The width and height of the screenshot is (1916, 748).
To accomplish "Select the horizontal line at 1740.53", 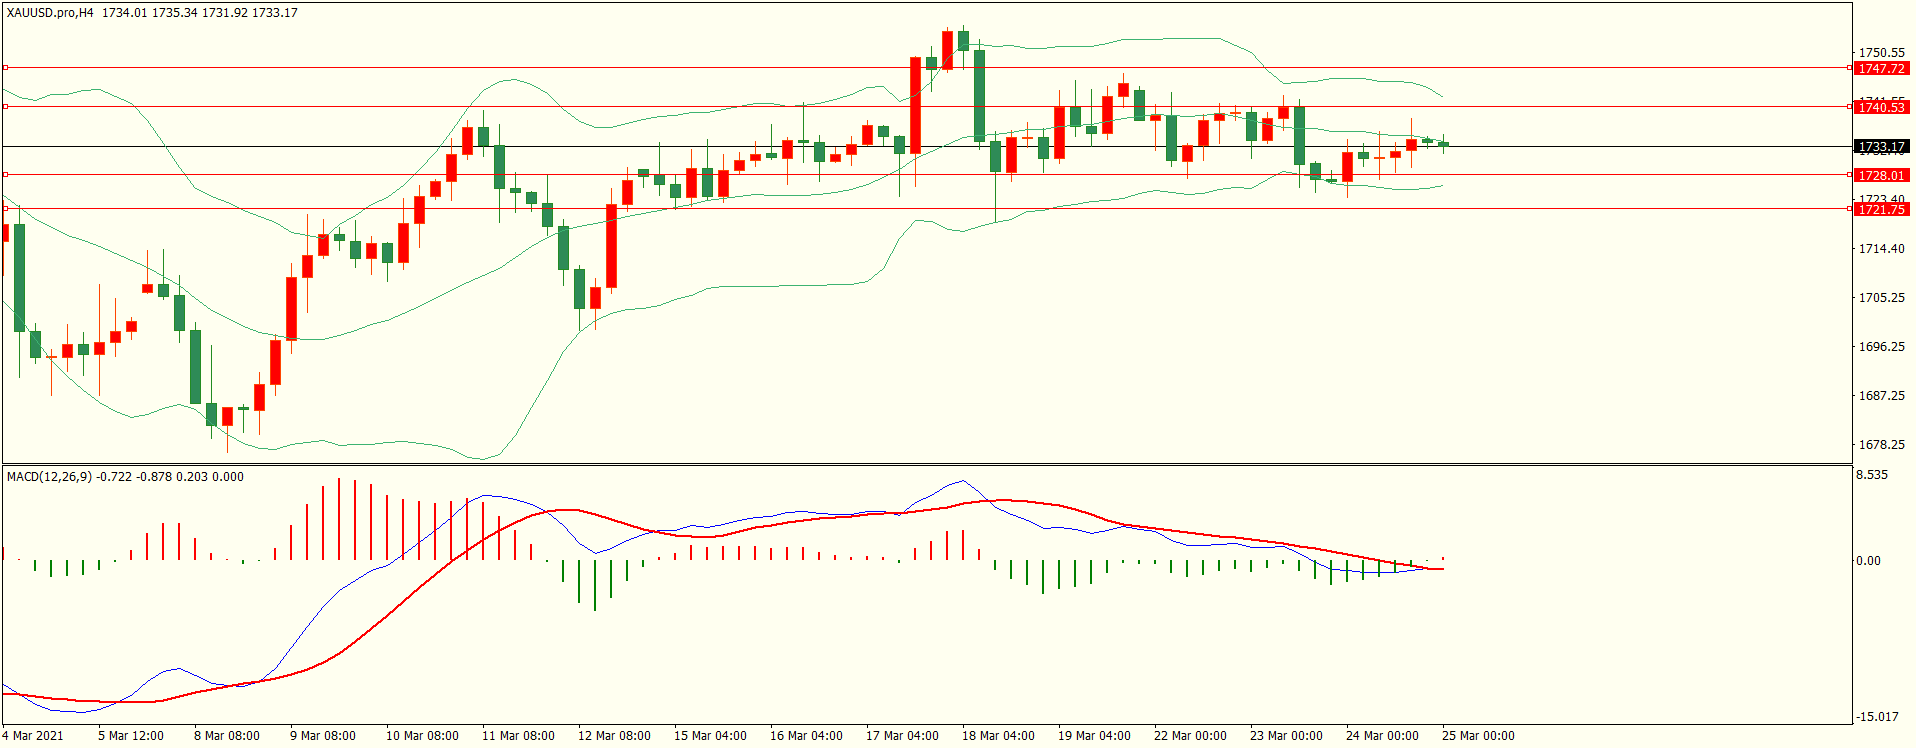I will click(927, 106).
